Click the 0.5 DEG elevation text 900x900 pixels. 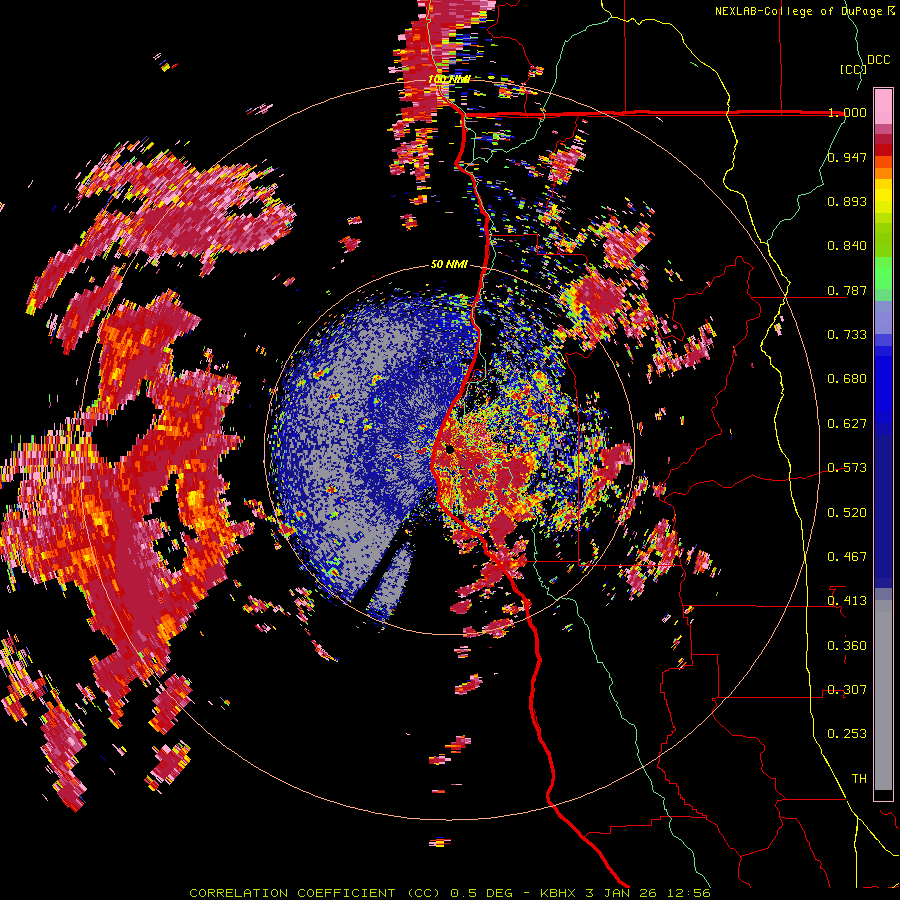[x=480, y=893]
